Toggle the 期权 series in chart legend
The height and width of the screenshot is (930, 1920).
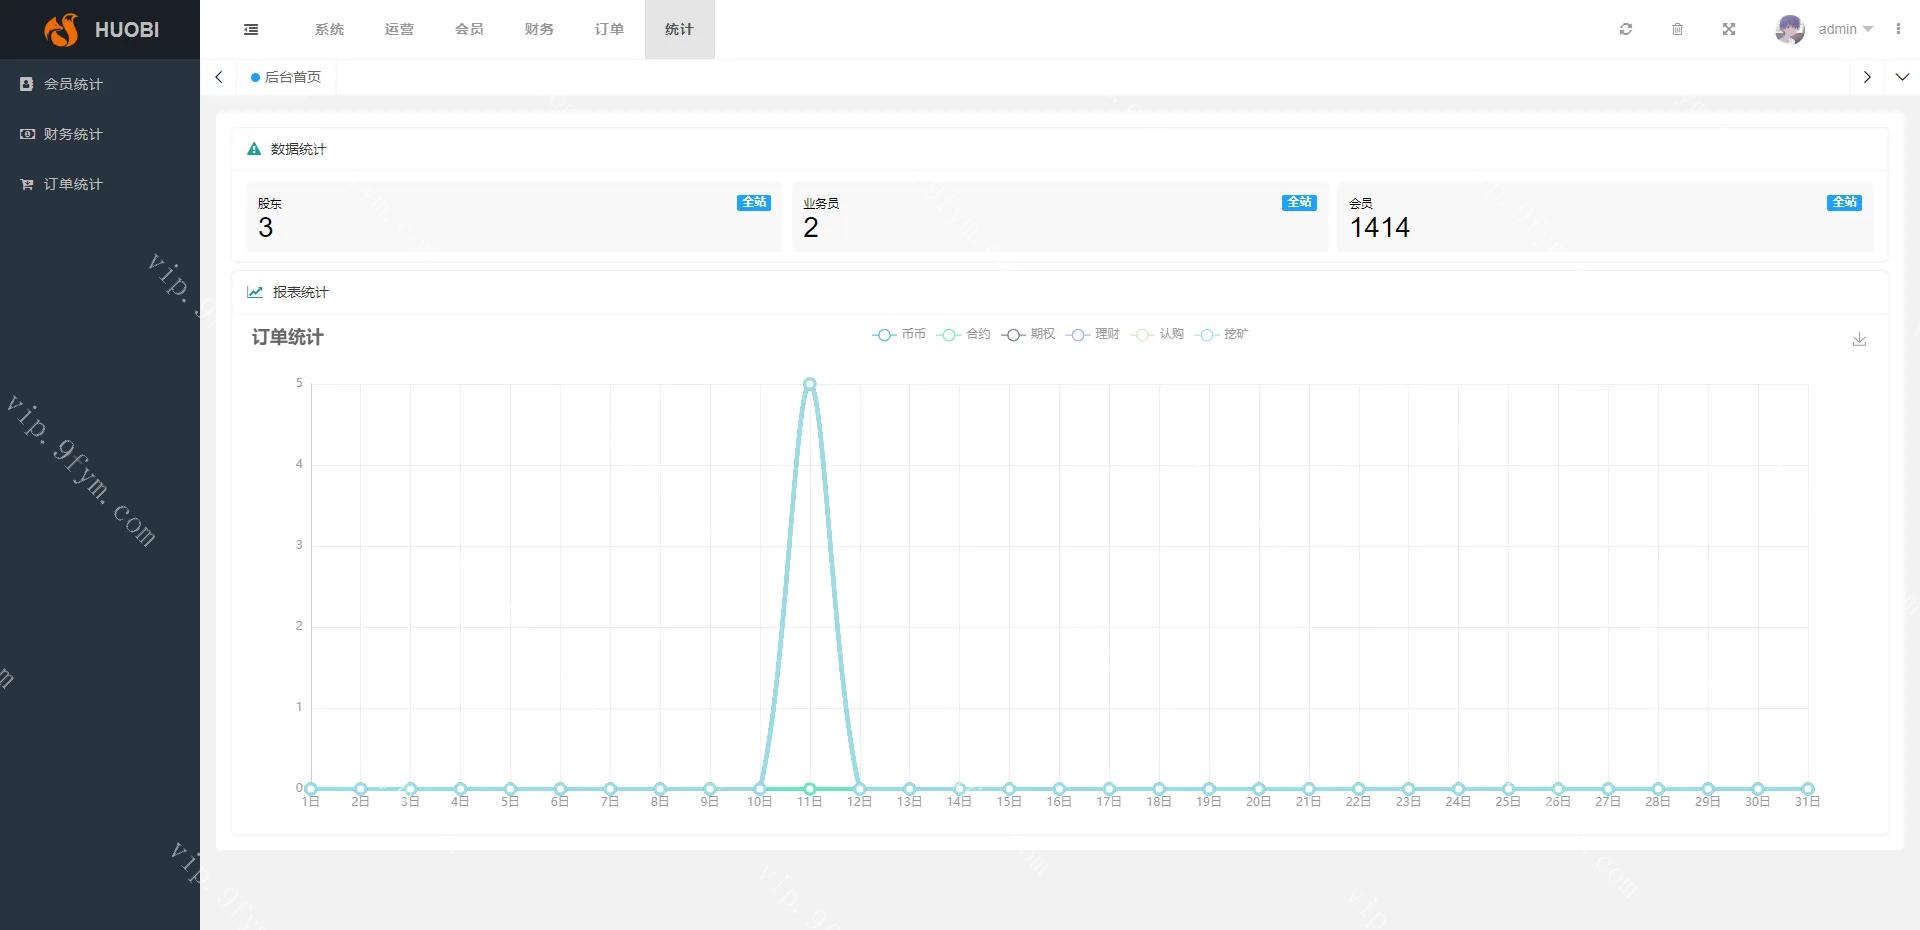[1029, 335]
